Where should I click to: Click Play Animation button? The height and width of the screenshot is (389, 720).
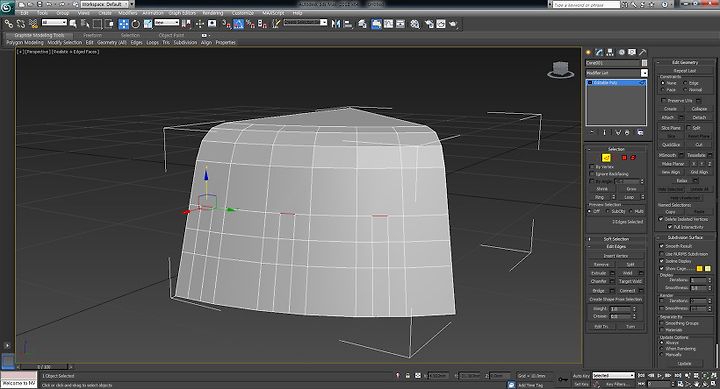click(x=659, y=375)
